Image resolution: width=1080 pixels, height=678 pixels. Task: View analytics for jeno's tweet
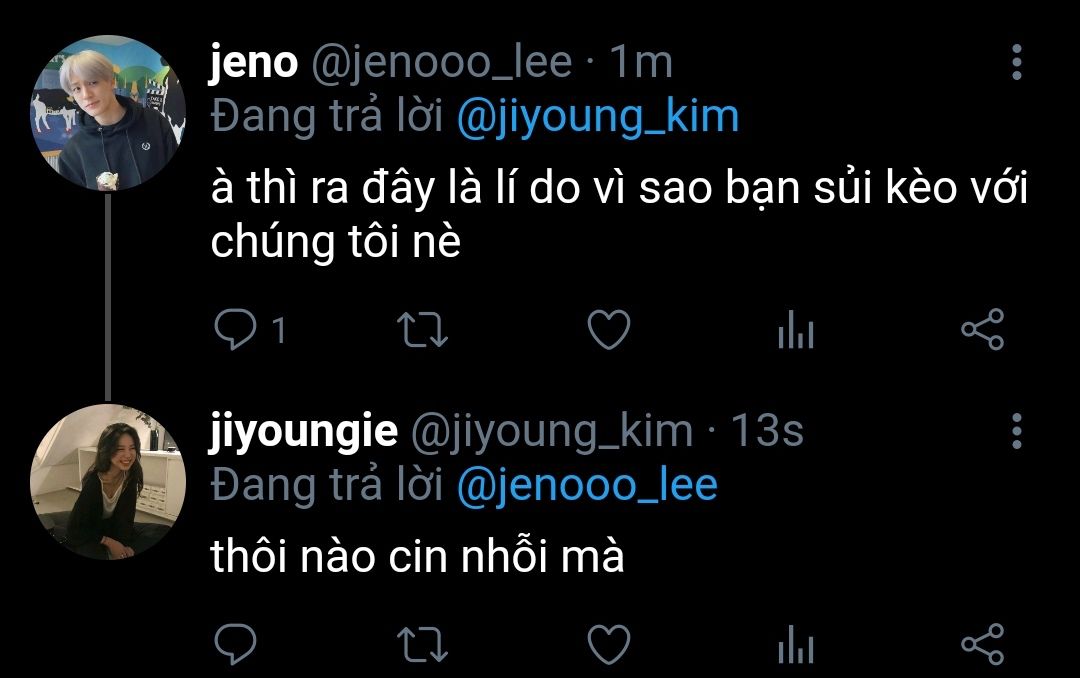(x=796, y=329)
